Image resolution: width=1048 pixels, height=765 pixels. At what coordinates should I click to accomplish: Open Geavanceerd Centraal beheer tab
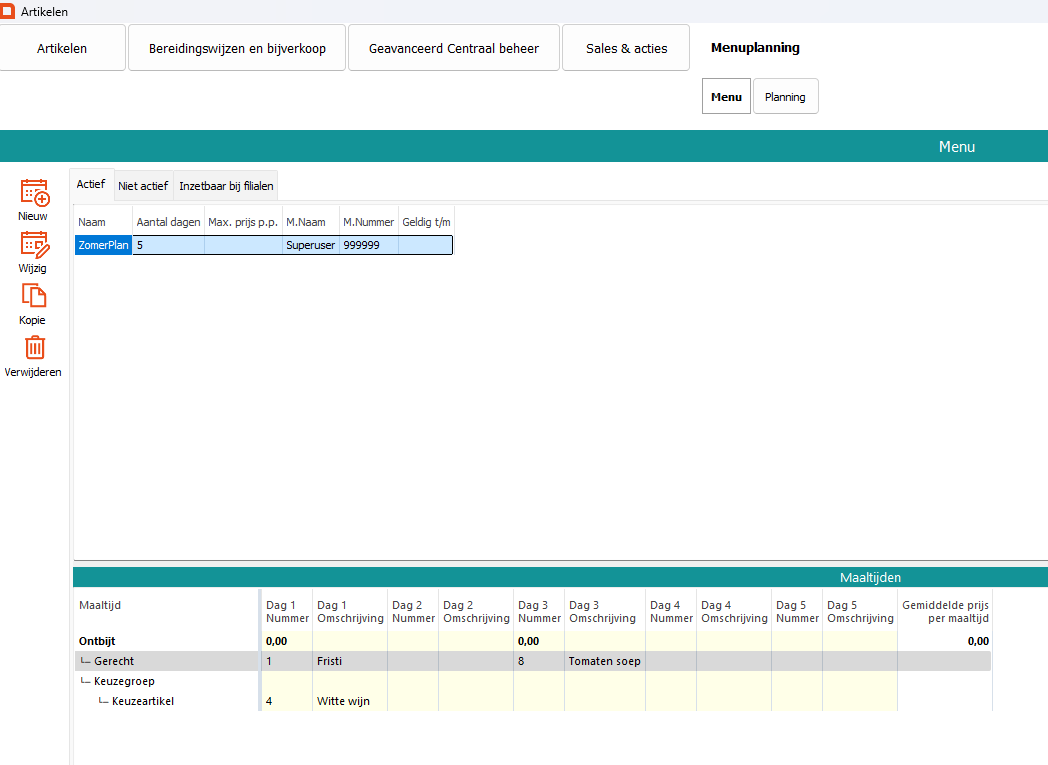point(453,48)
